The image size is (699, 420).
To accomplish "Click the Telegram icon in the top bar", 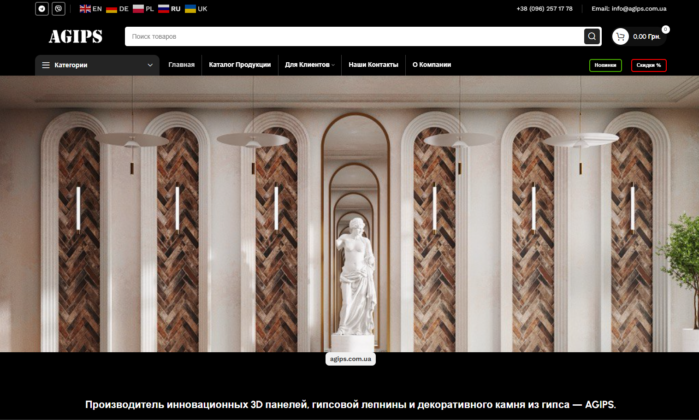I will 42,9.
